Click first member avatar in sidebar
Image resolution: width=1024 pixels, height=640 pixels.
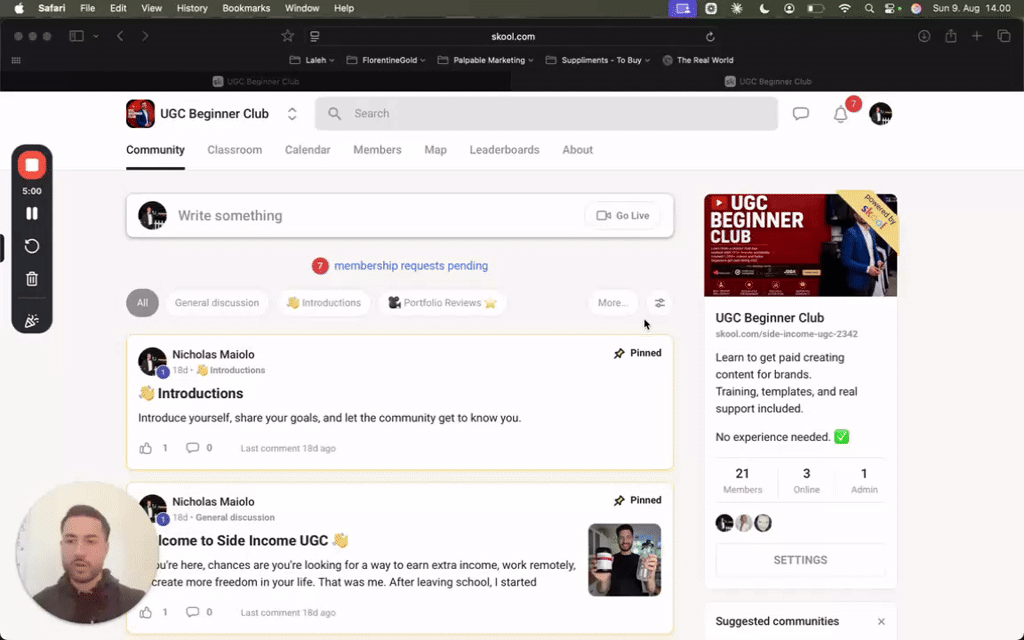(724, 523)
